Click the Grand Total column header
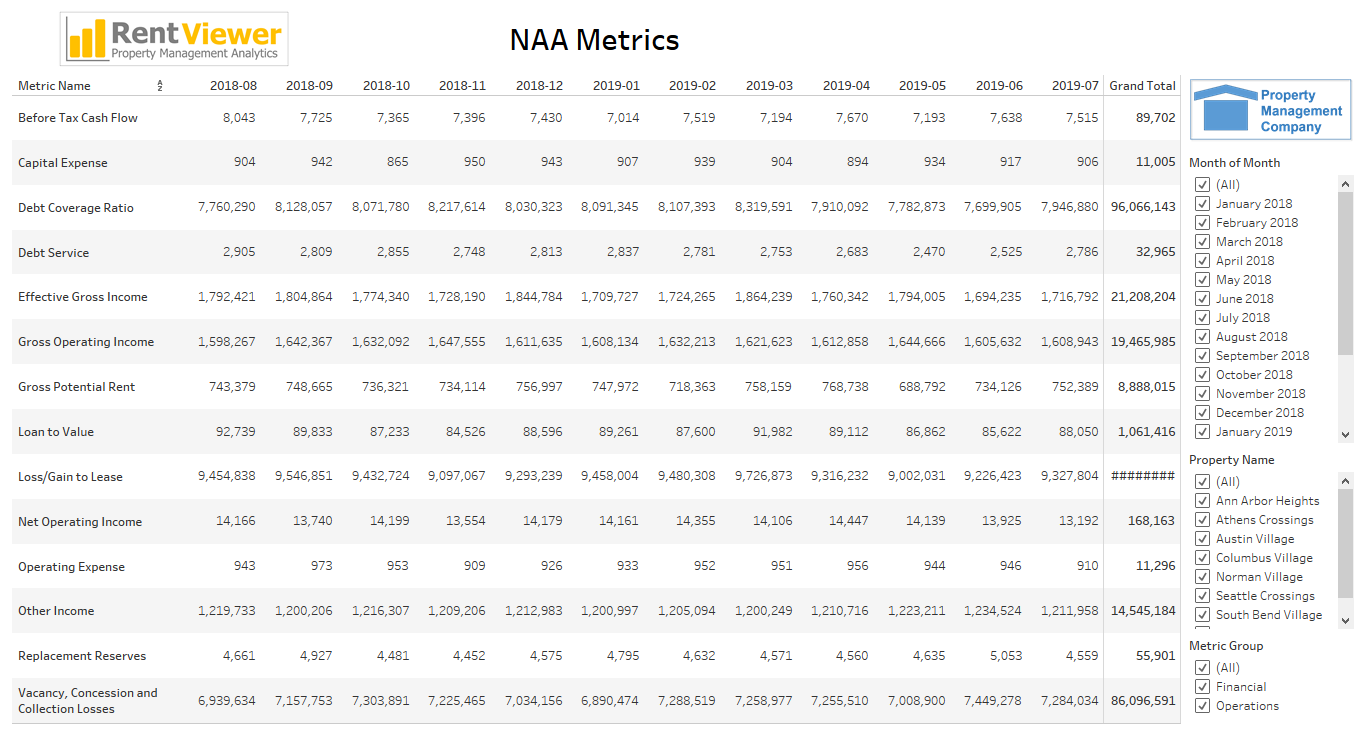Viewport: 1365px width, 736px height. tap(1142, 85)
